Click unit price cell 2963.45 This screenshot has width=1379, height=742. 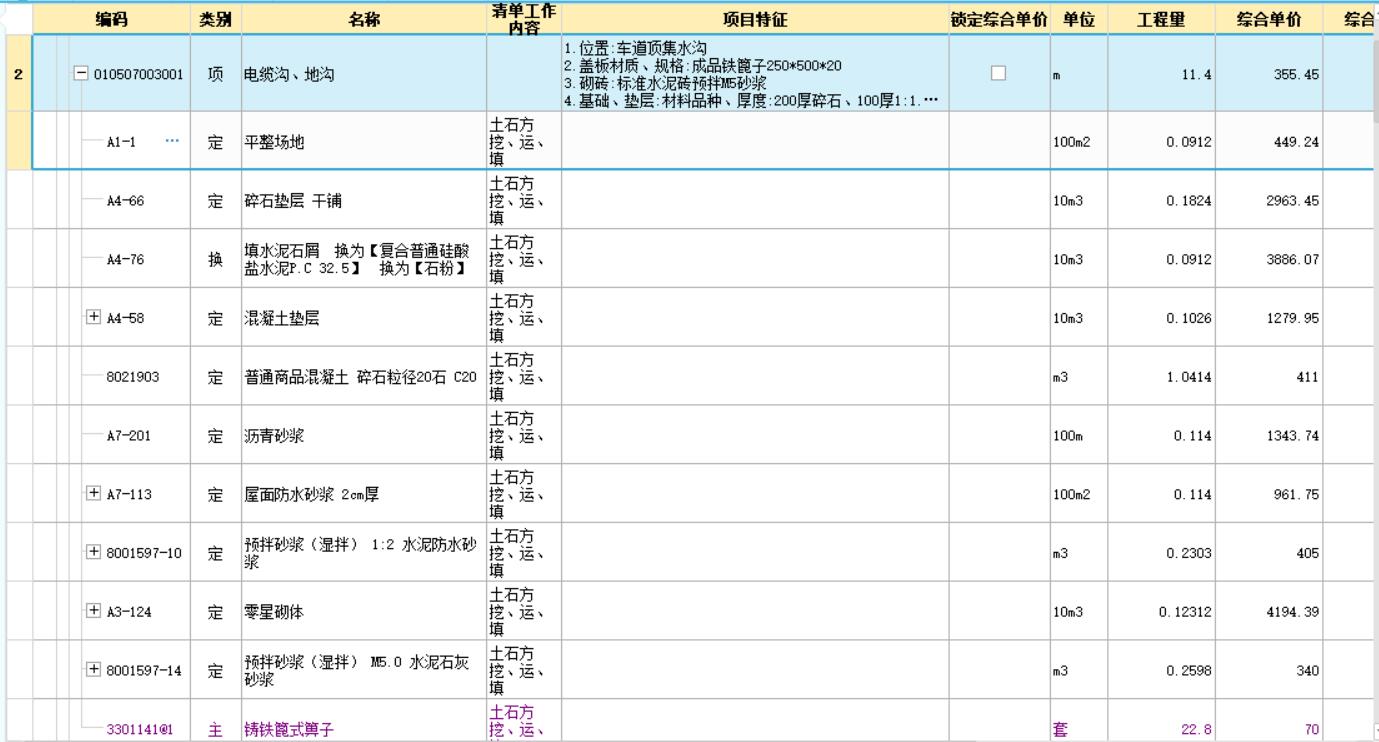click(1269, 201)
